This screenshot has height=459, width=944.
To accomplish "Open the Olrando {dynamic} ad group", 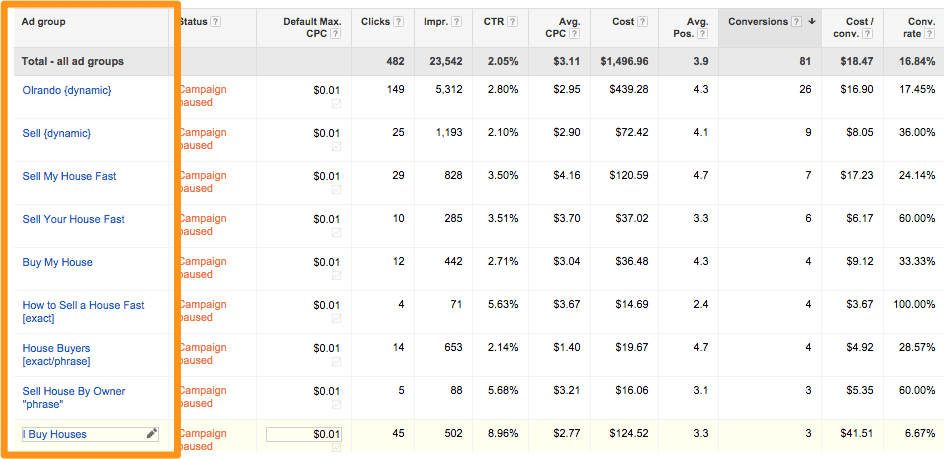I will 67,90.
